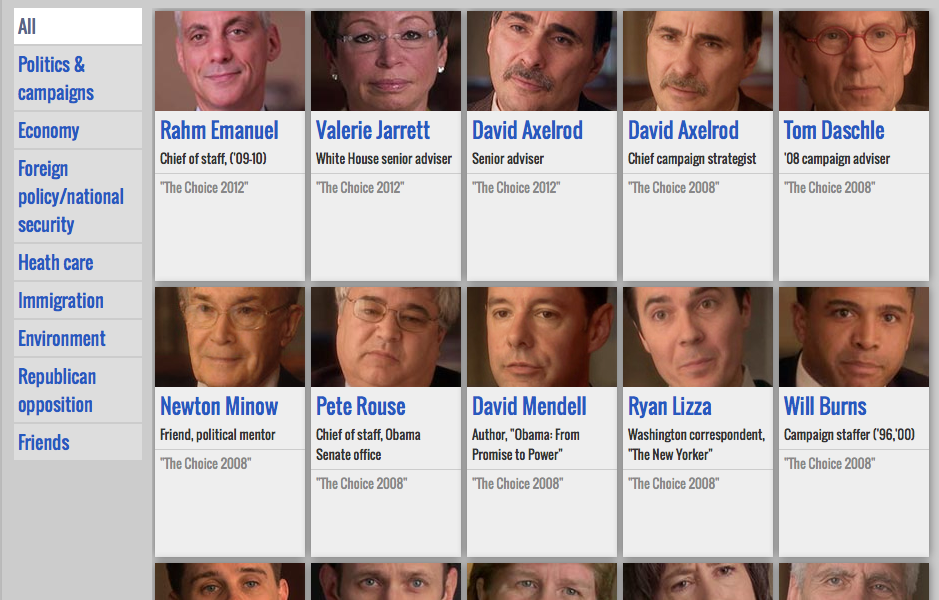Choose the Economy category
The image size is (939, 600).
(78, 131)
